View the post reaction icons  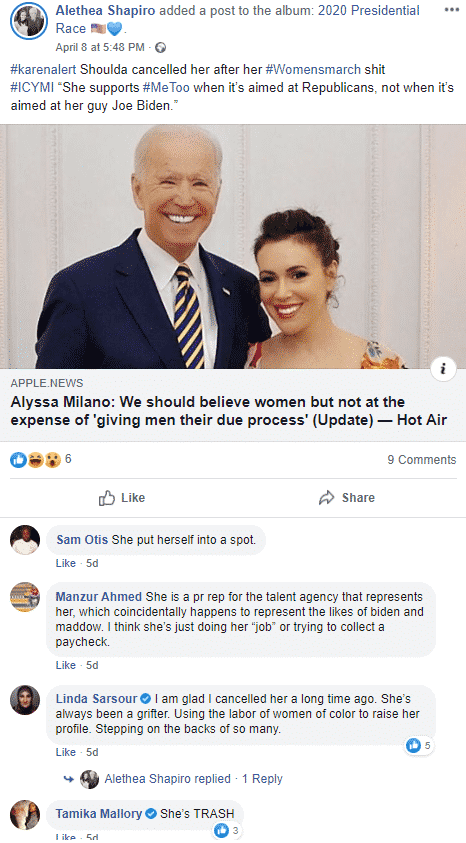[35, 460]
